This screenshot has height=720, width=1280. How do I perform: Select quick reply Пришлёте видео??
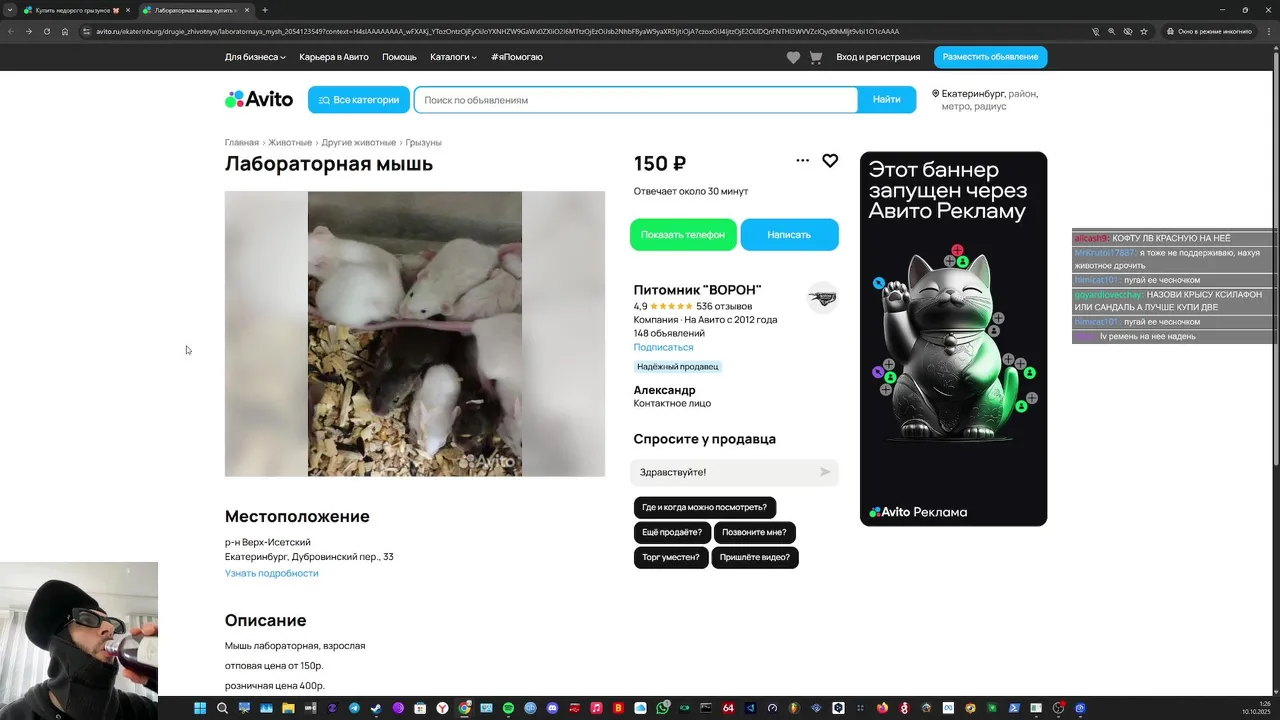755,557
